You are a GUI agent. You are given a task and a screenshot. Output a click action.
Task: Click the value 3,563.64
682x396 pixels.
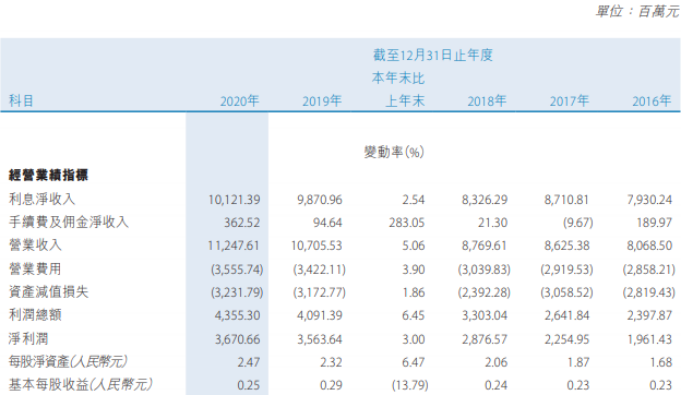point(320,339)
